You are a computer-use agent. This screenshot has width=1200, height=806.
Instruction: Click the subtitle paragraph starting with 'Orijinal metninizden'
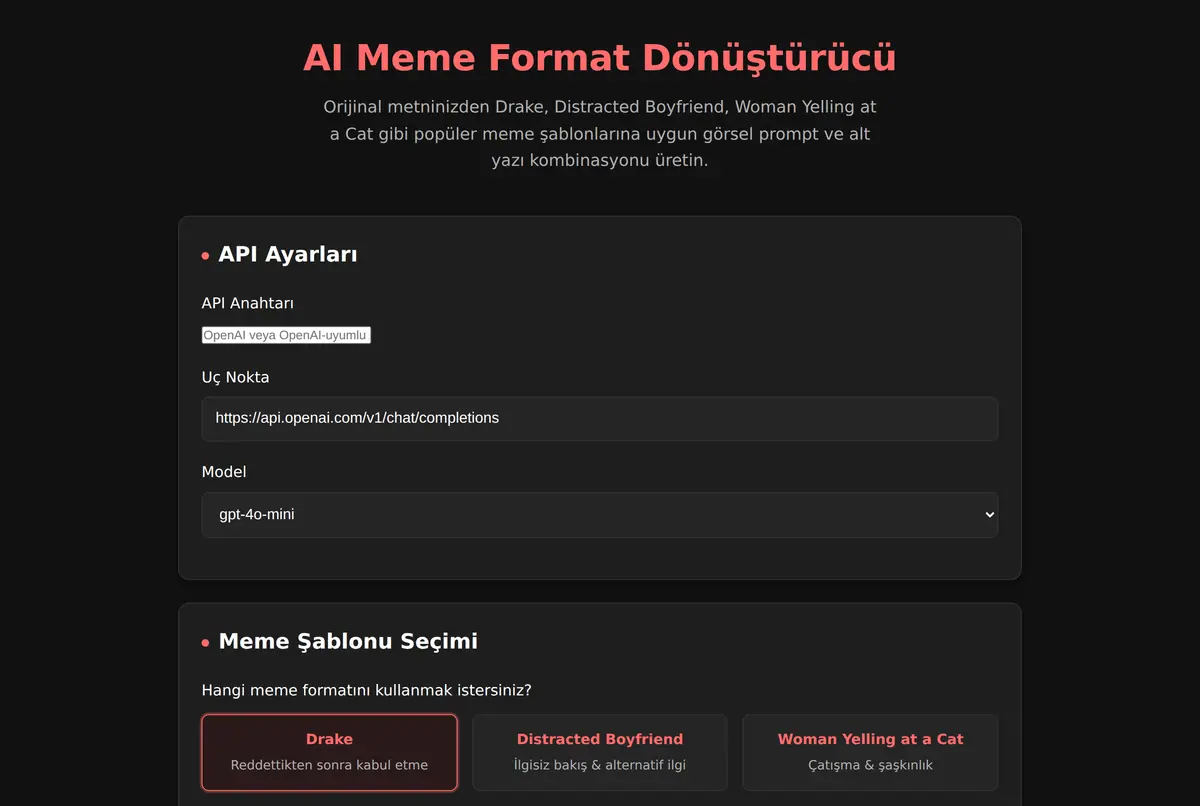click(600, 133)
